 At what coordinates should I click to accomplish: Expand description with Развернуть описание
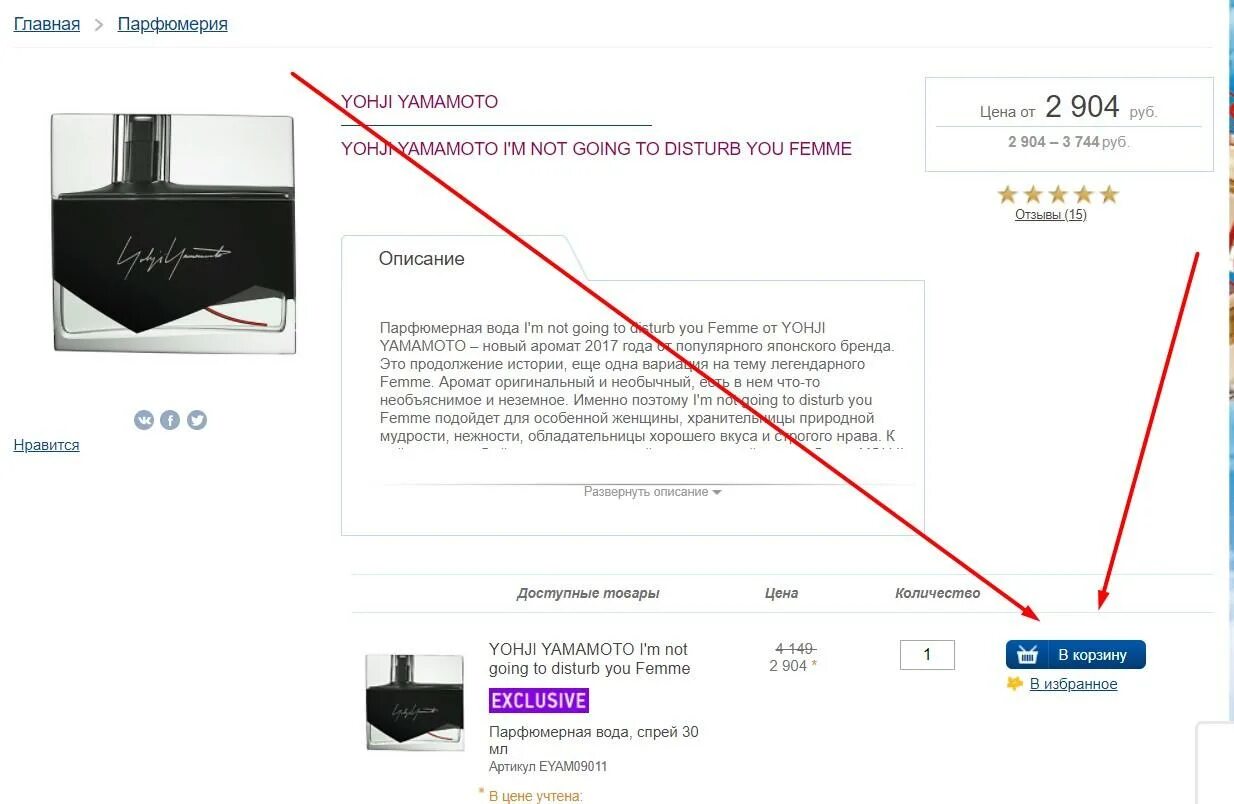click(646, 492)
